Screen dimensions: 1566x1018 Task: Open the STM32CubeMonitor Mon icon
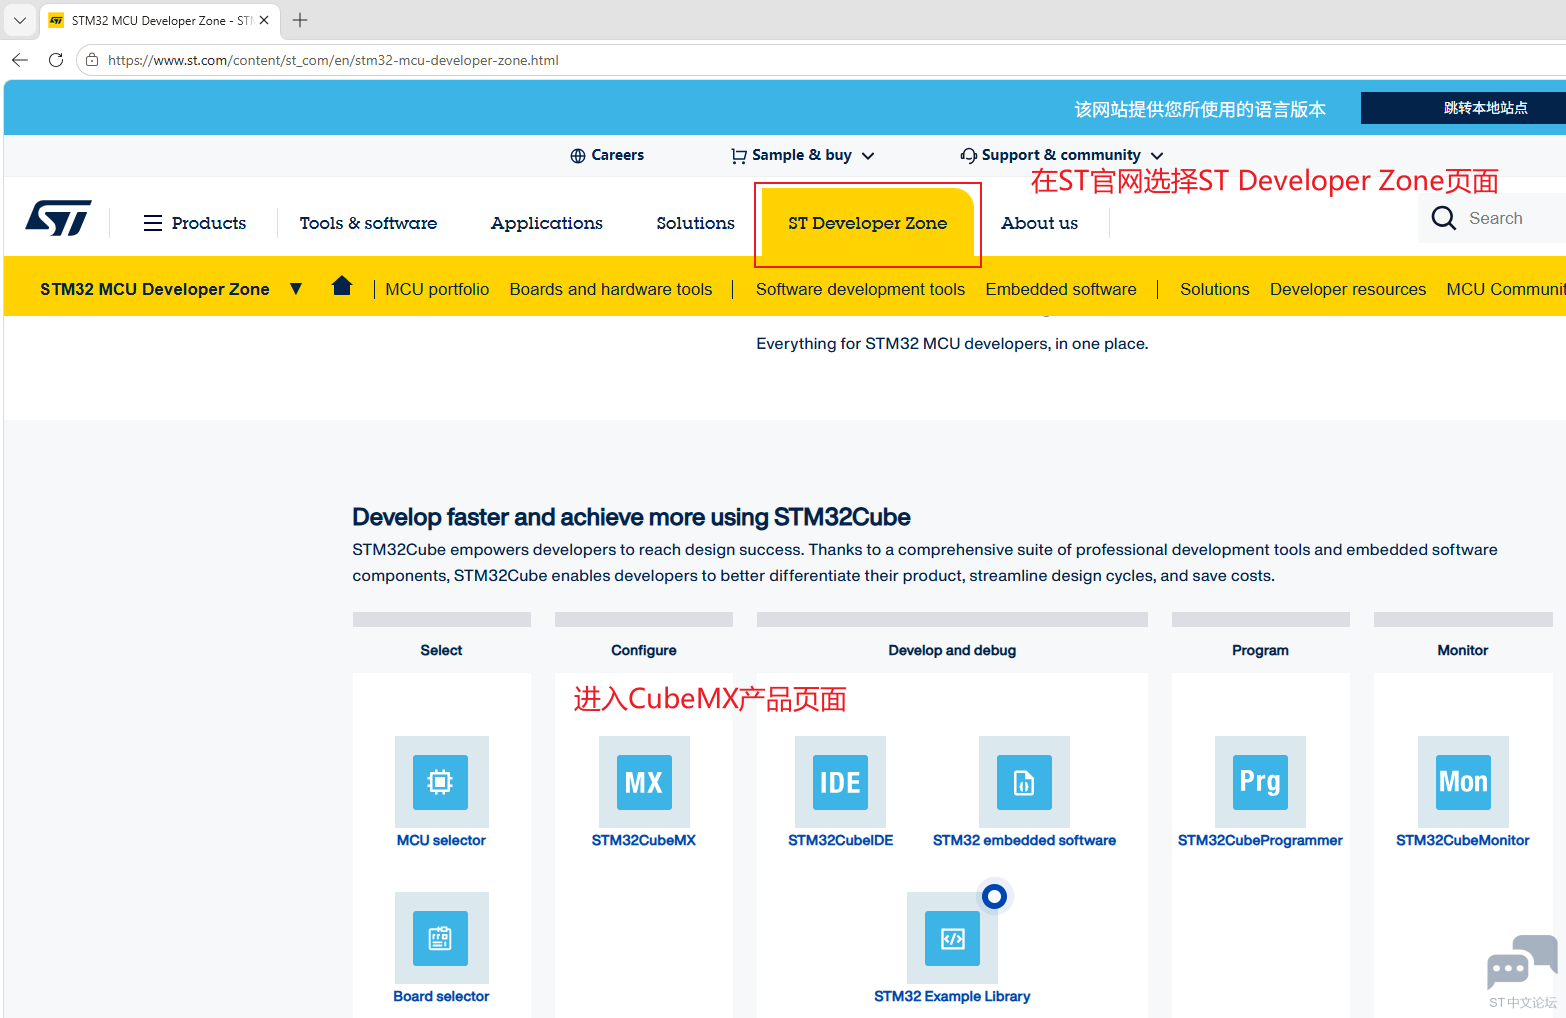(1463, 782)
